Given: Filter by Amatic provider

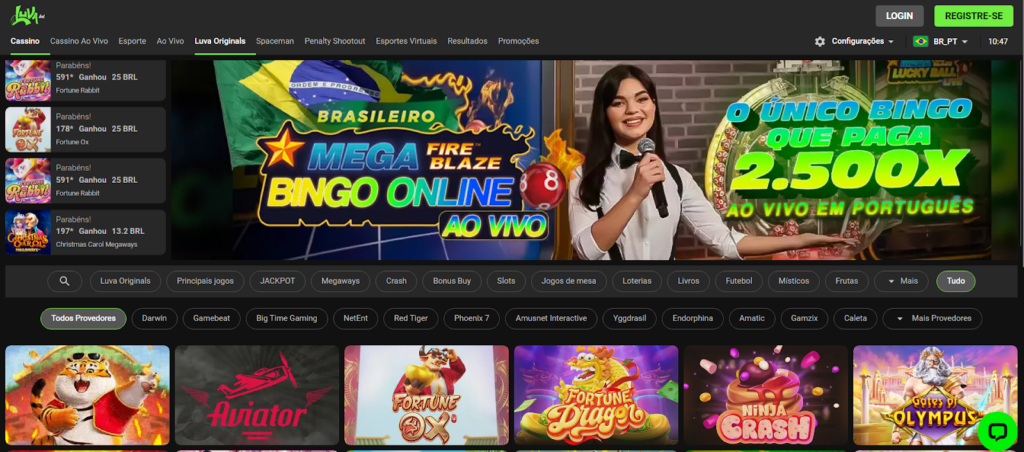Looking at the screenshot, I should 752,318.
